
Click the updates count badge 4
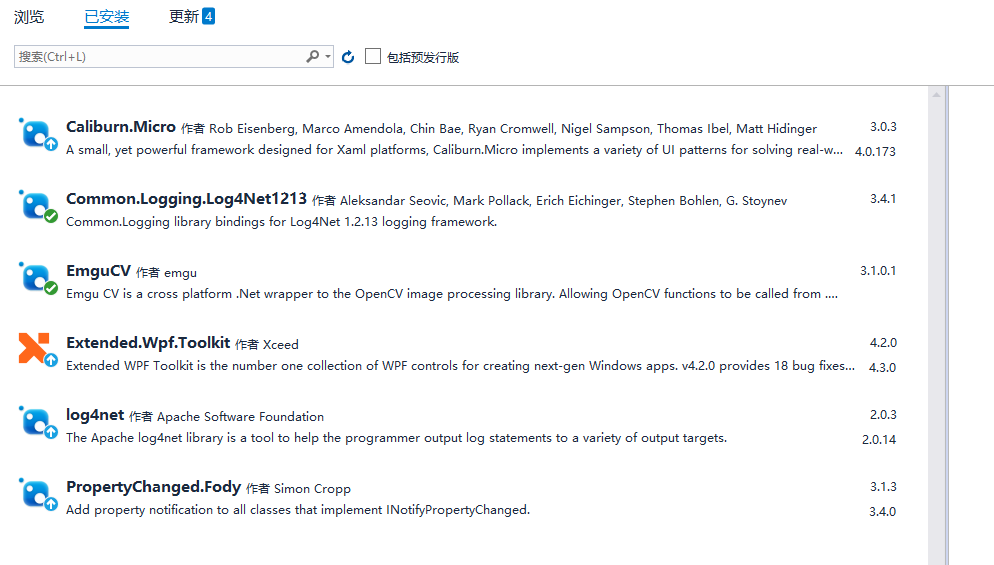(209, 16)
